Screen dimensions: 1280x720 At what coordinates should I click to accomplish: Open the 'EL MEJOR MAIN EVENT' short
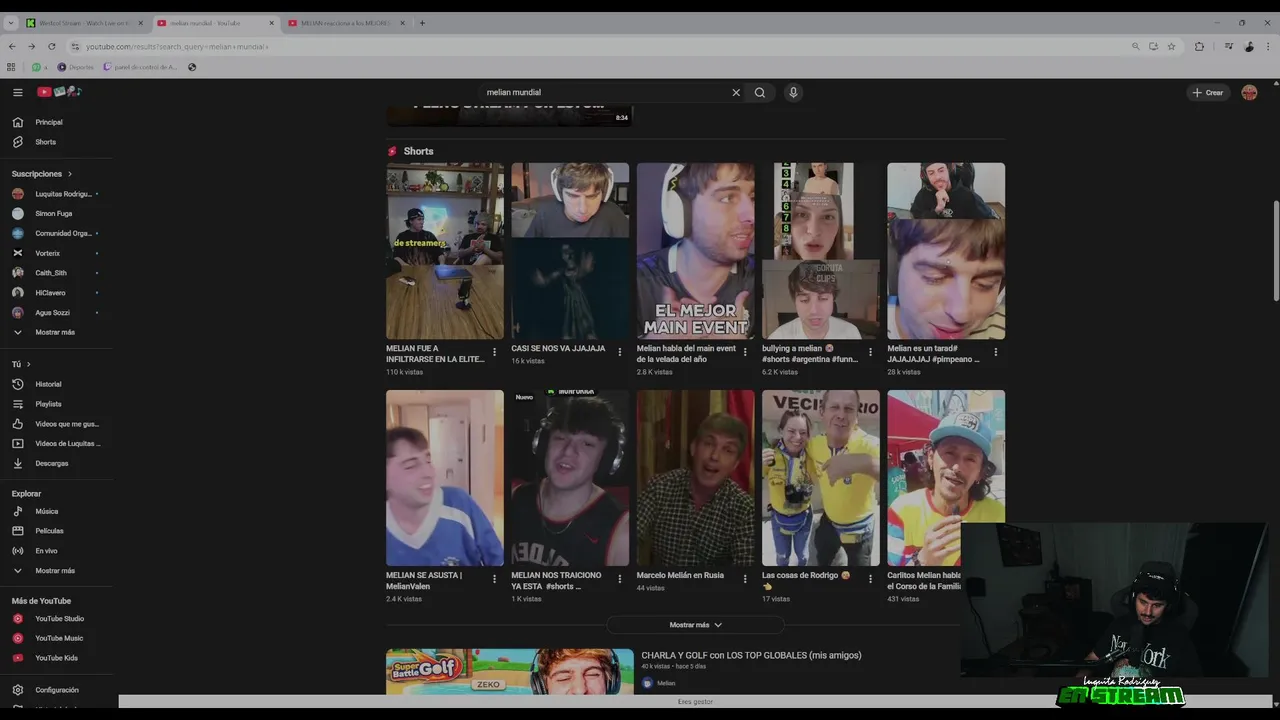pos(695,251)
